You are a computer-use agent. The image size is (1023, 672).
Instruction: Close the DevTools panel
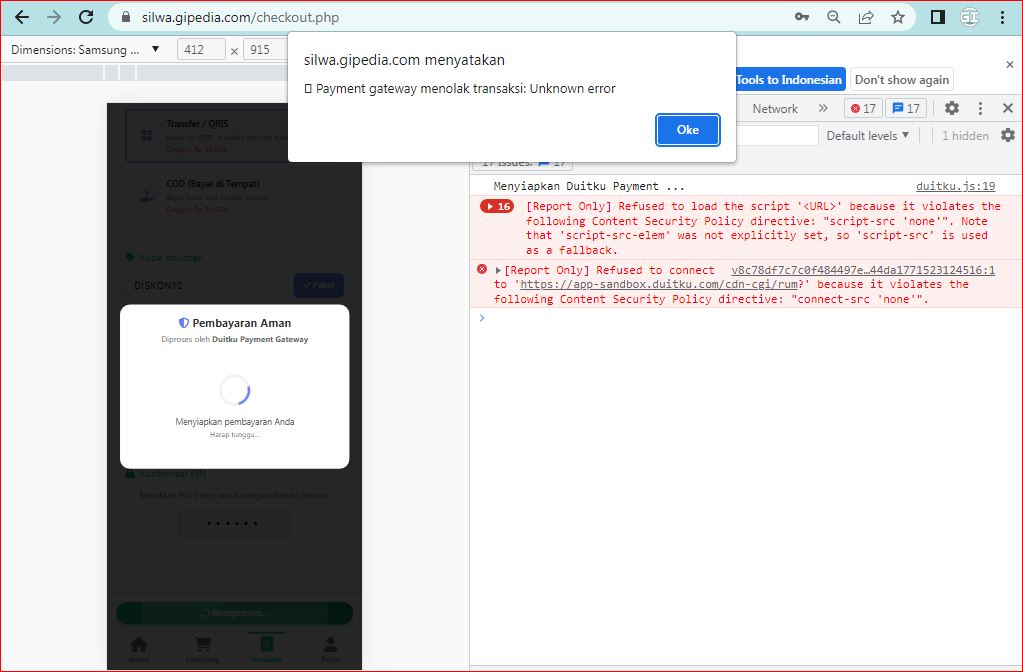pos(1008,108)
